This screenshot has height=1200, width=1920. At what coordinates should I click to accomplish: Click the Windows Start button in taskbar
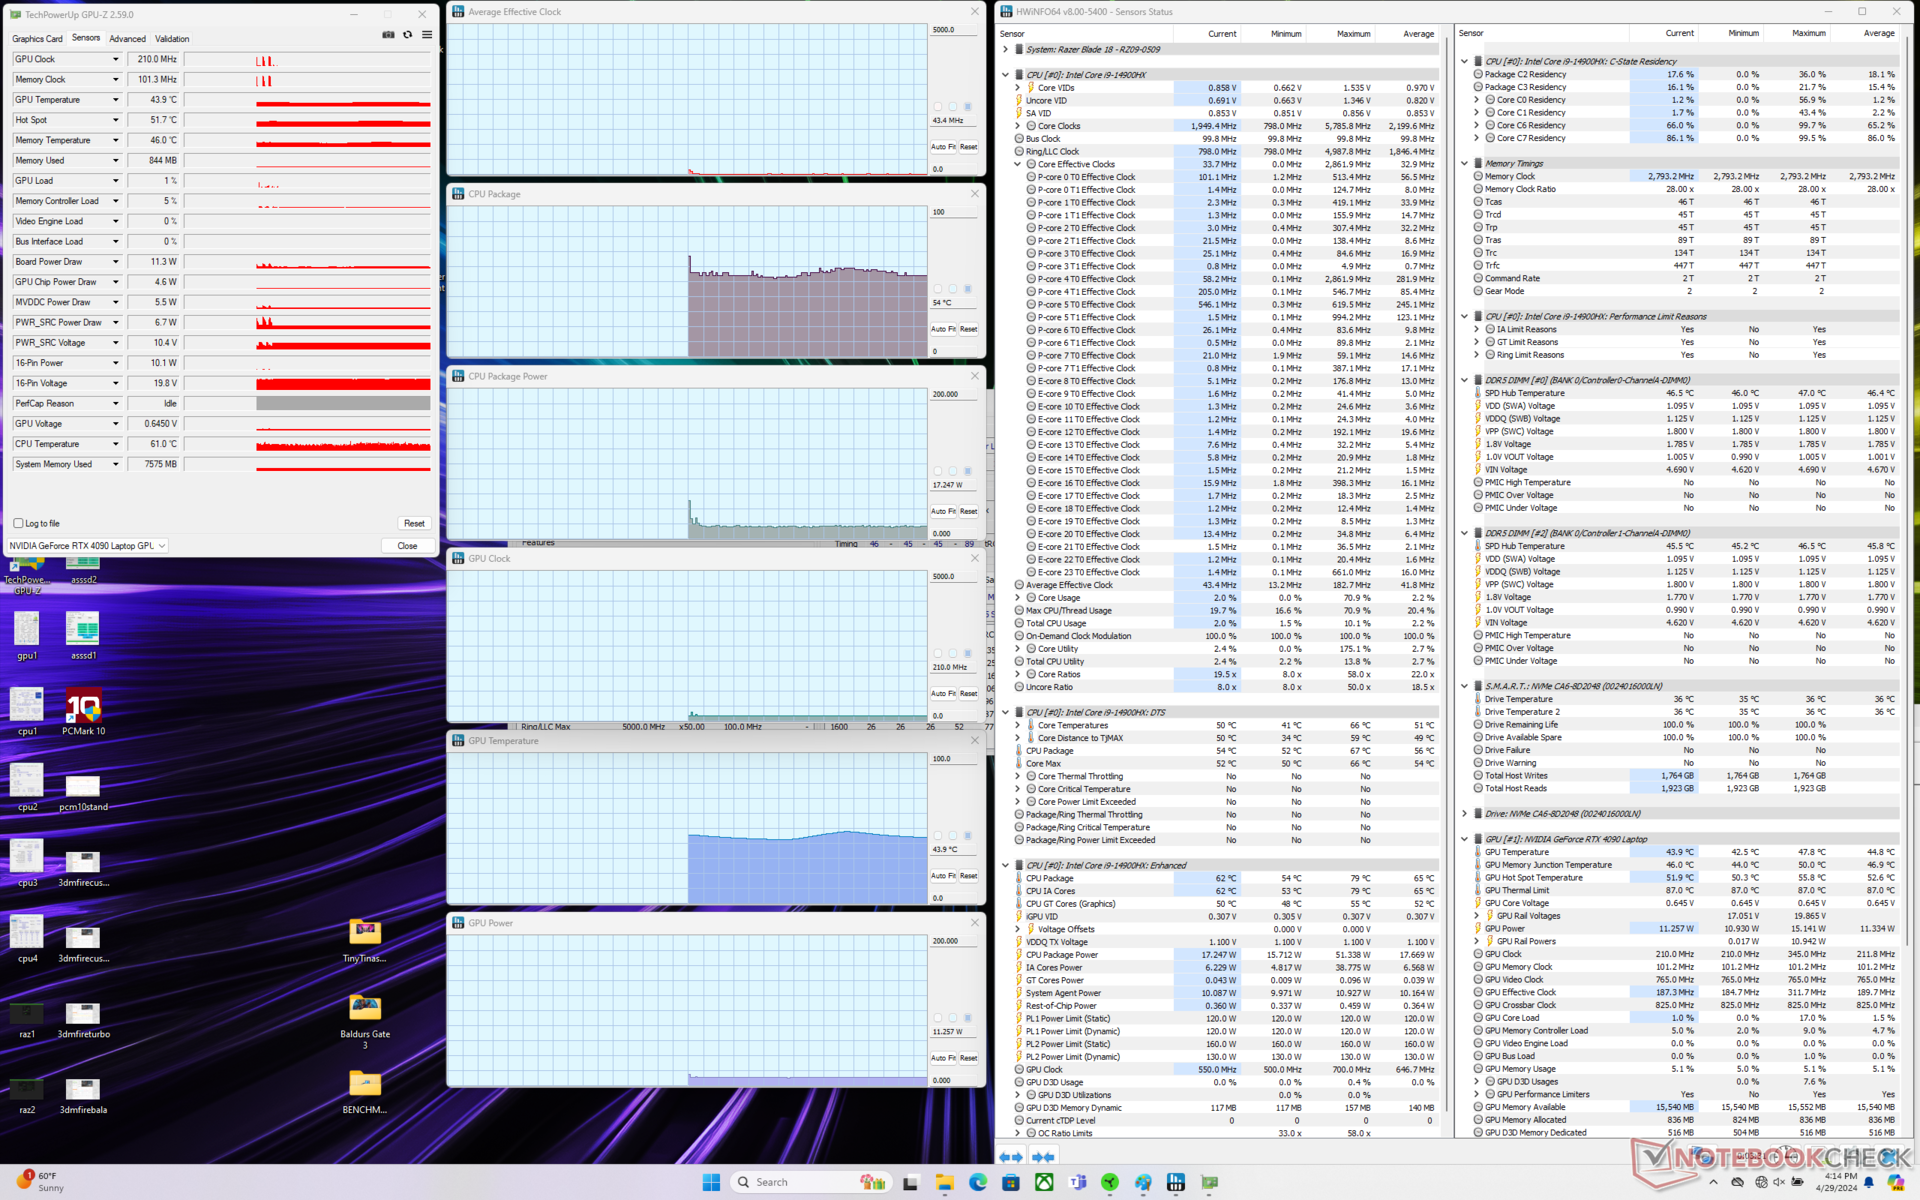pyautogui.click(x=711, y=1182)
